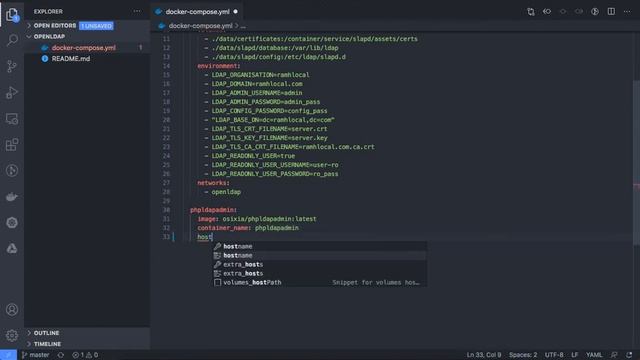Open the Source Control graph icon in activity bar
Image resolution: width=640 pixels, height=360 pixels.
pyautogui.click(x=12, y=171)
